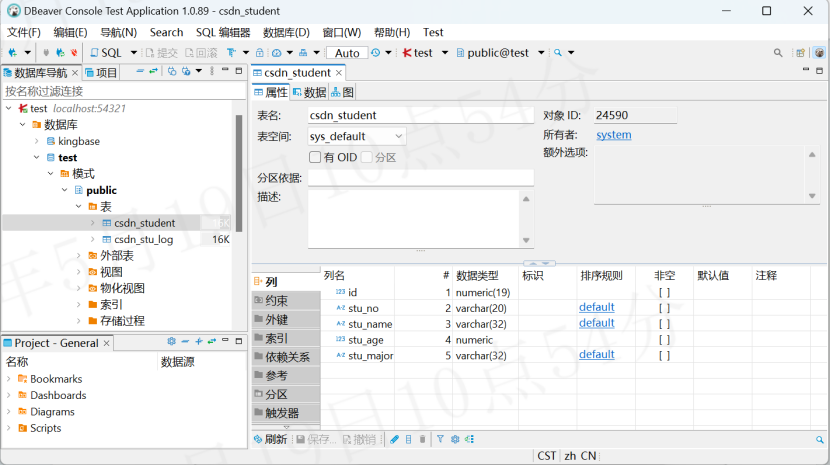Viewport: 831px width, 465px height.
Task: Click the database navigator vertical scrollbar
Action: (239, 173)
